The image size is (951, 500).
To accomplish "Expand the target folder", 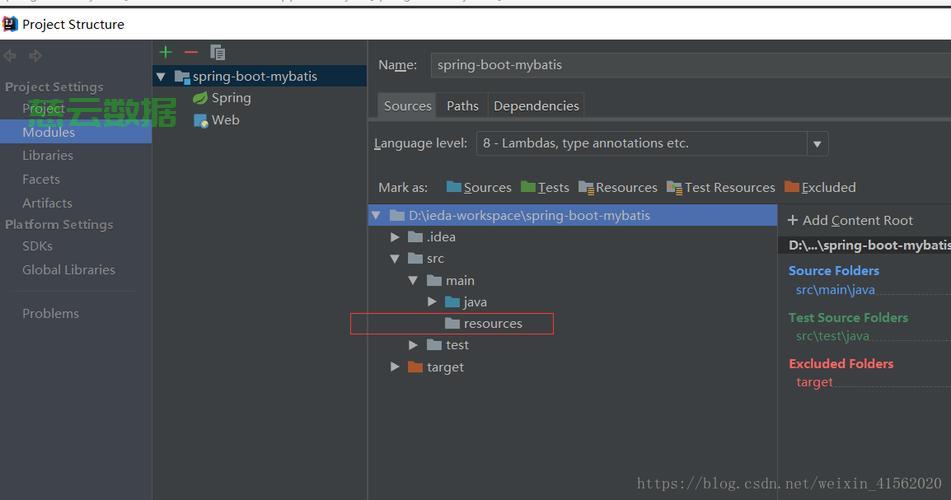I will coord(395,367).
